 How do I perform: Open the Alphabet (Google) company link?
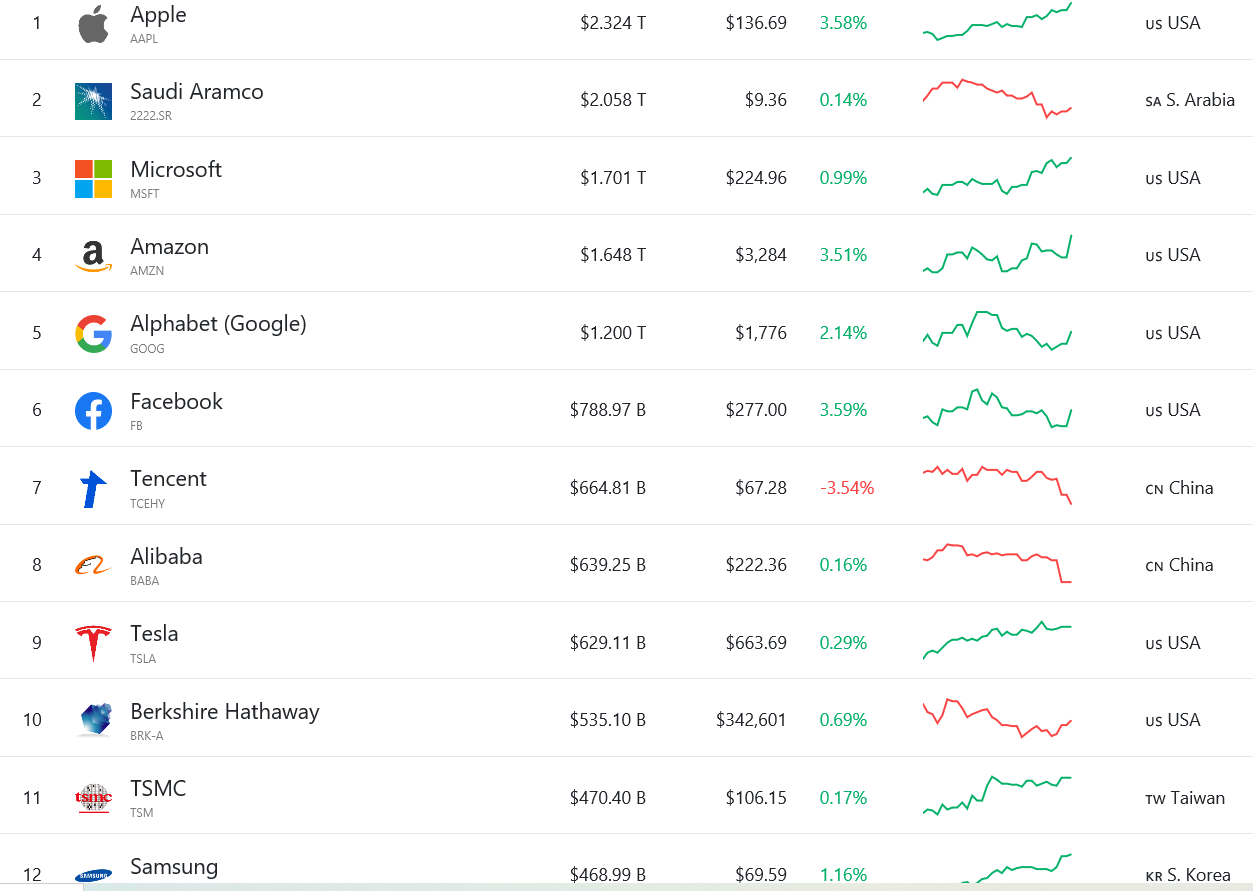point(218,323)
